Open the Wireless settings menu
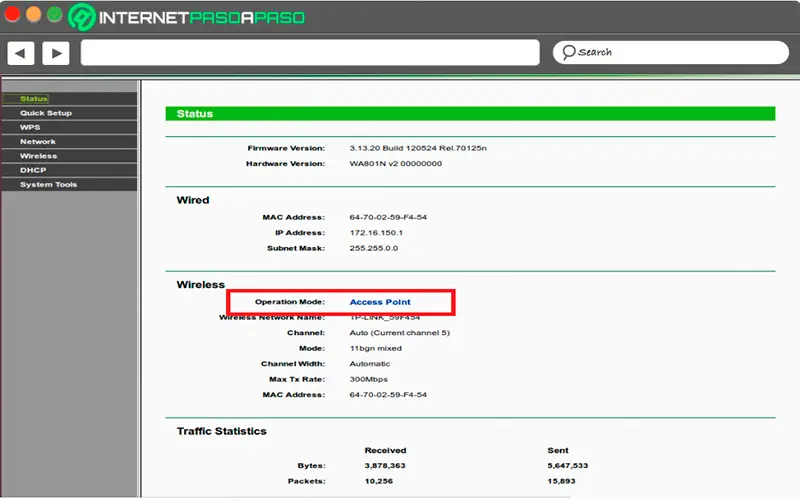 [x=69, y=156]
